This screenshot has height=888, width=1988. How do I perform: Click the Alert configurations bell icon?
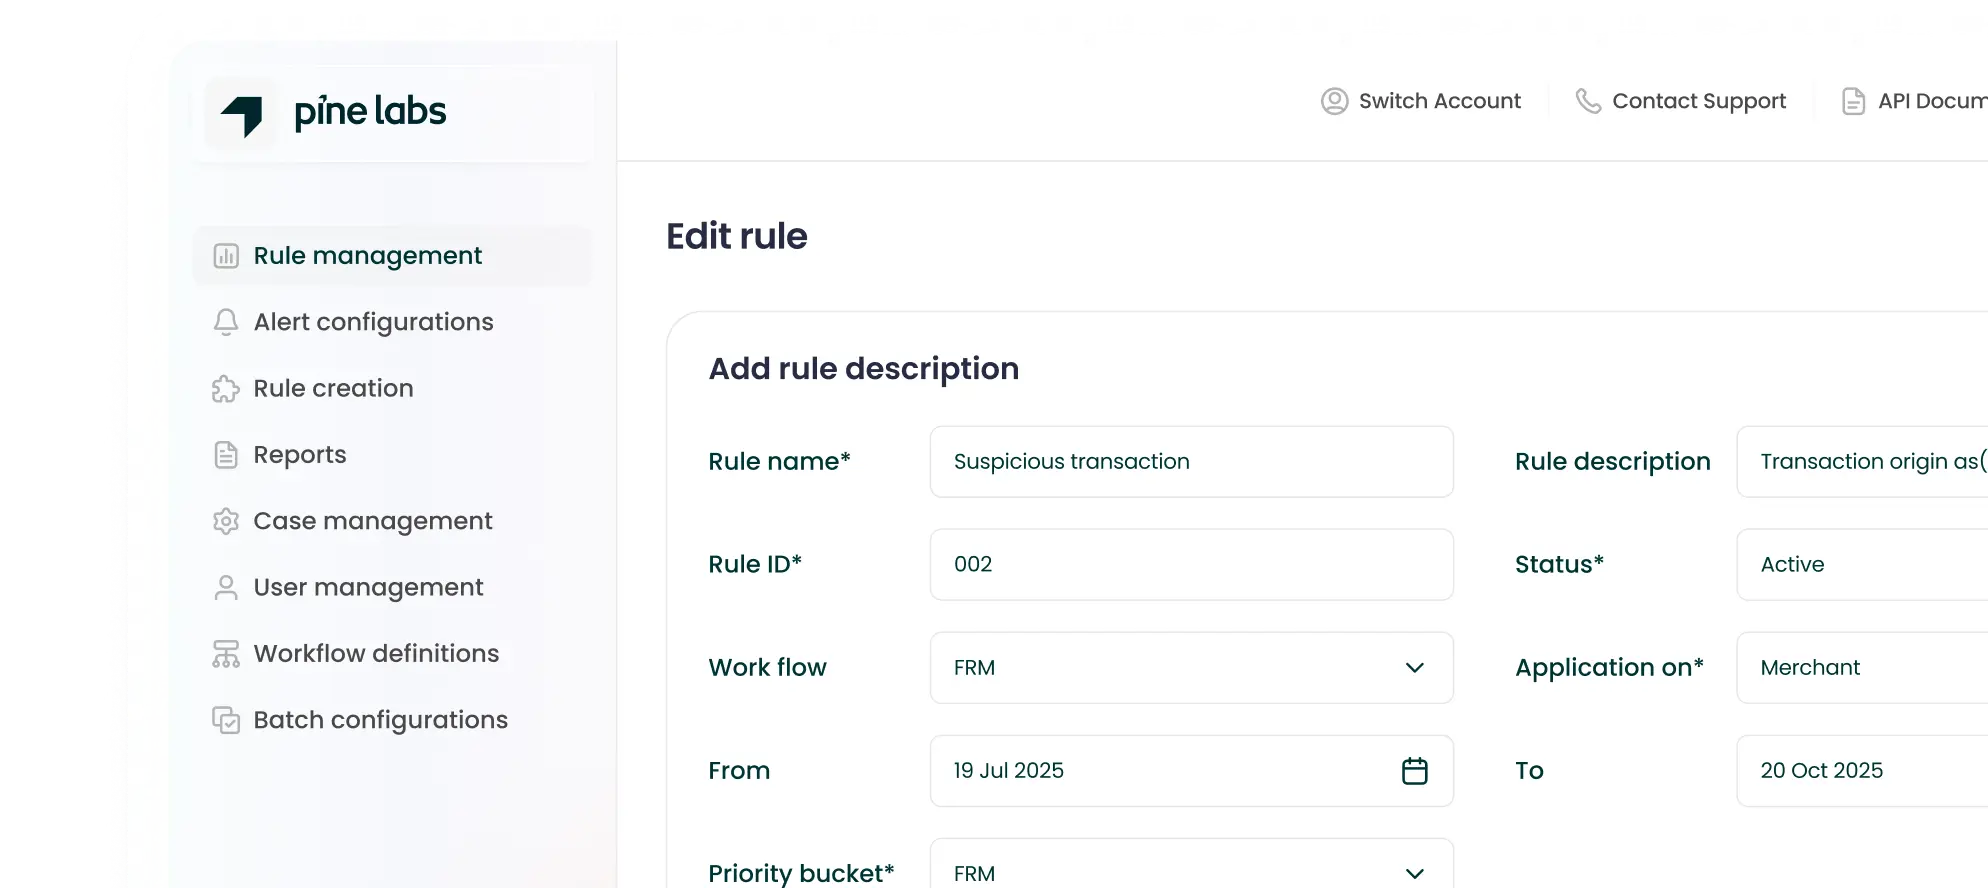(226, 322)
